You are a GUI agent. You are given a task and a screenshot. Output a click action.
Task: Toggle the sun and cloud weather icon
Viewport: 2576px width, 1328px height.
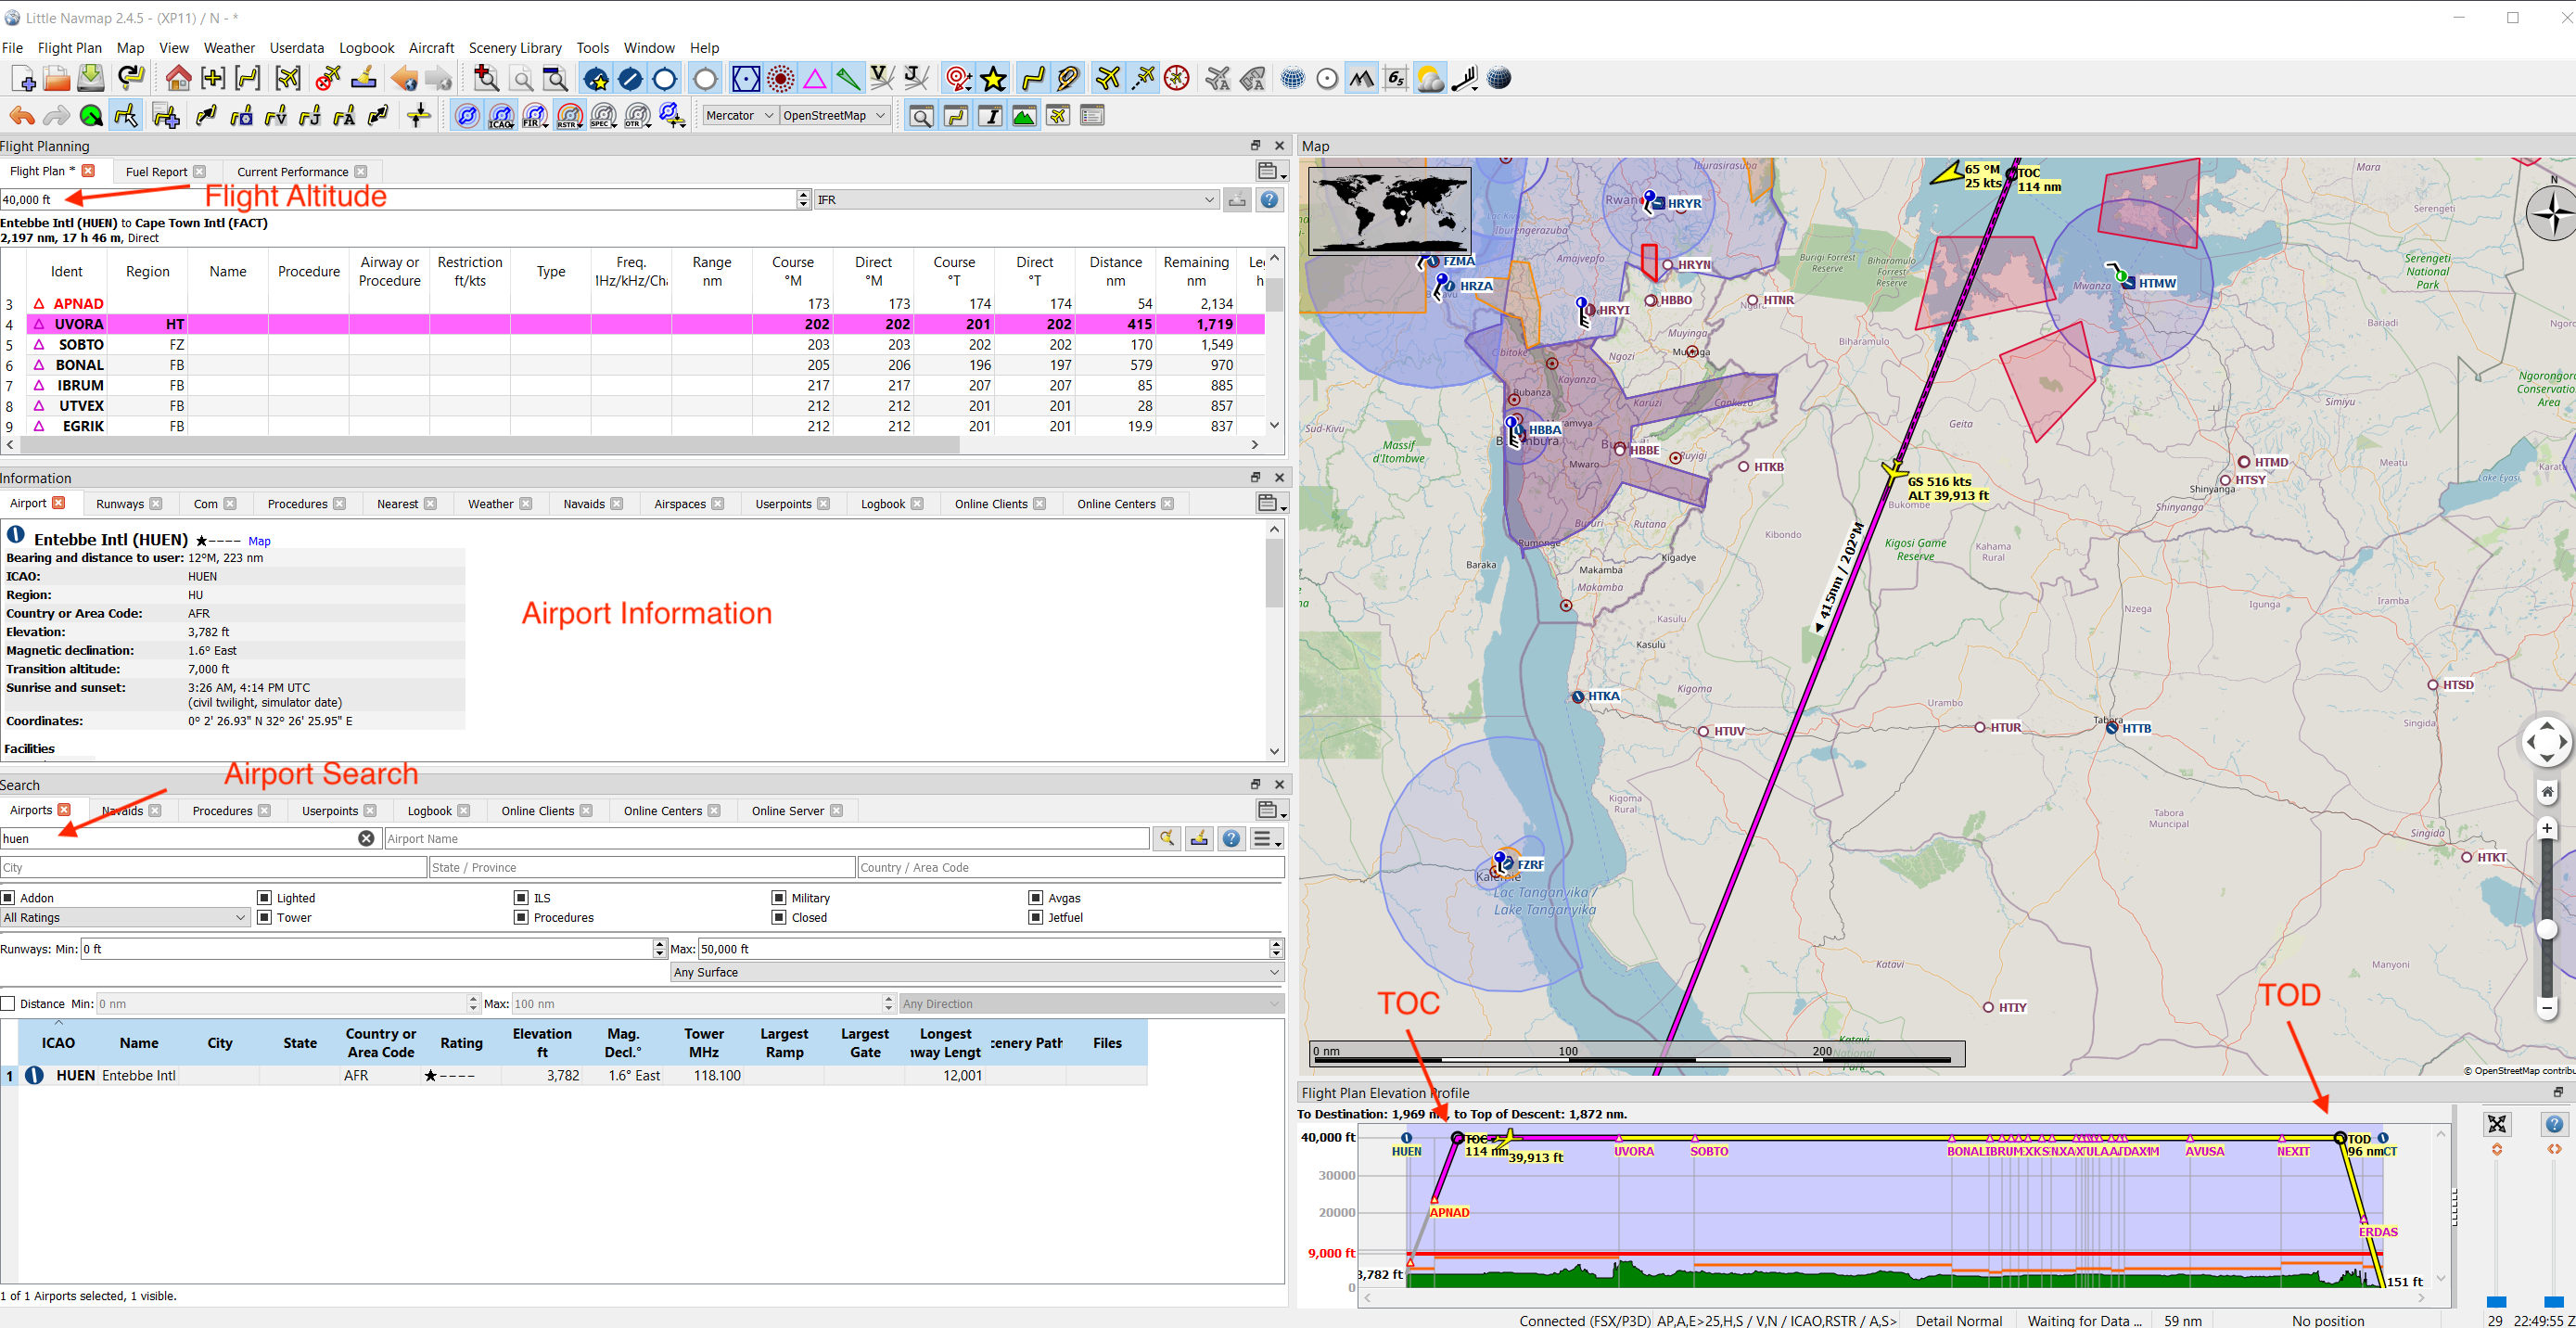pyautogui.click(x=1430, y=78)
